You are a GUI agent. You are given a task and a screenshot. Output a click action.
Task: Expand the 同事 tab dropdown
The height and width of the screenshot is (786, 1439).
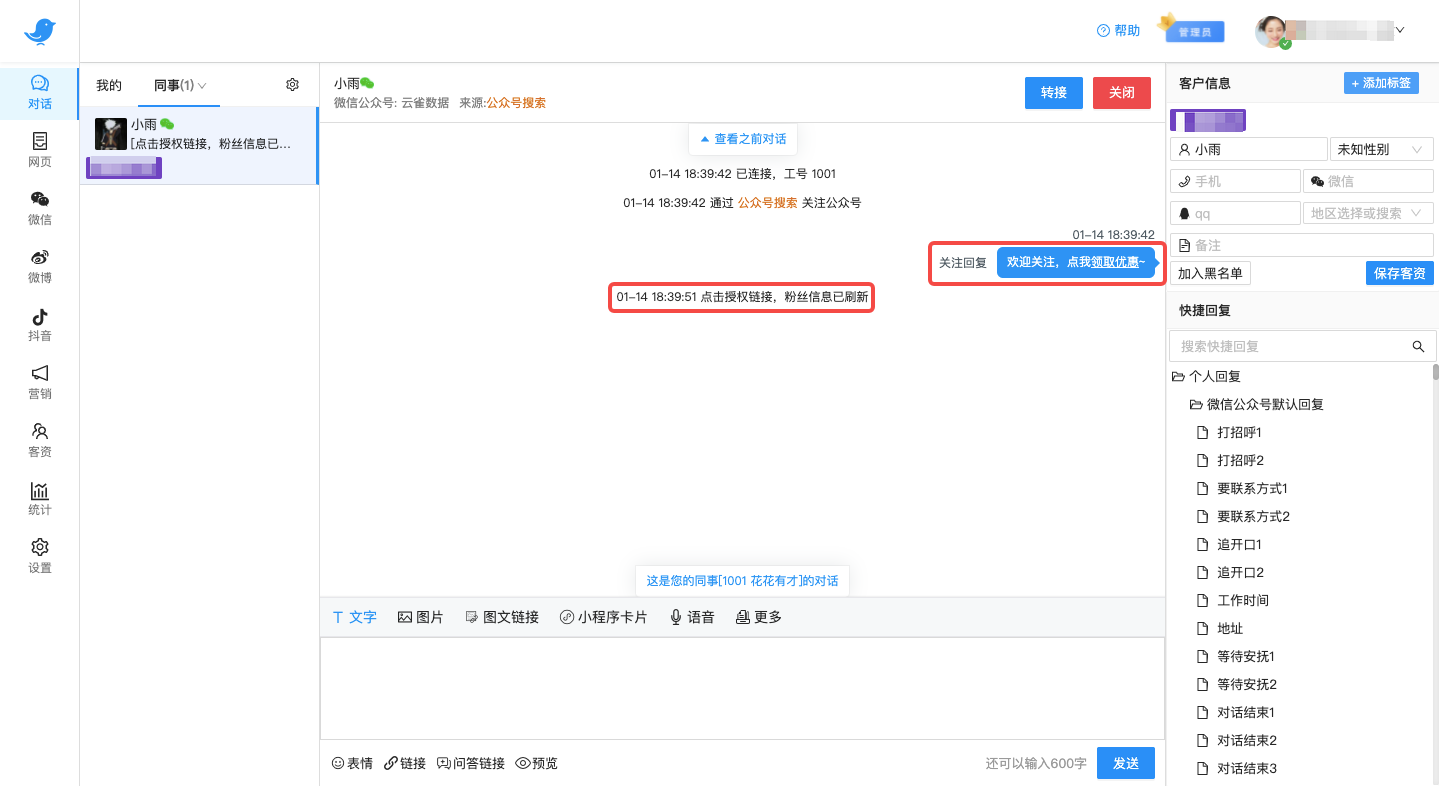[204, 85]
